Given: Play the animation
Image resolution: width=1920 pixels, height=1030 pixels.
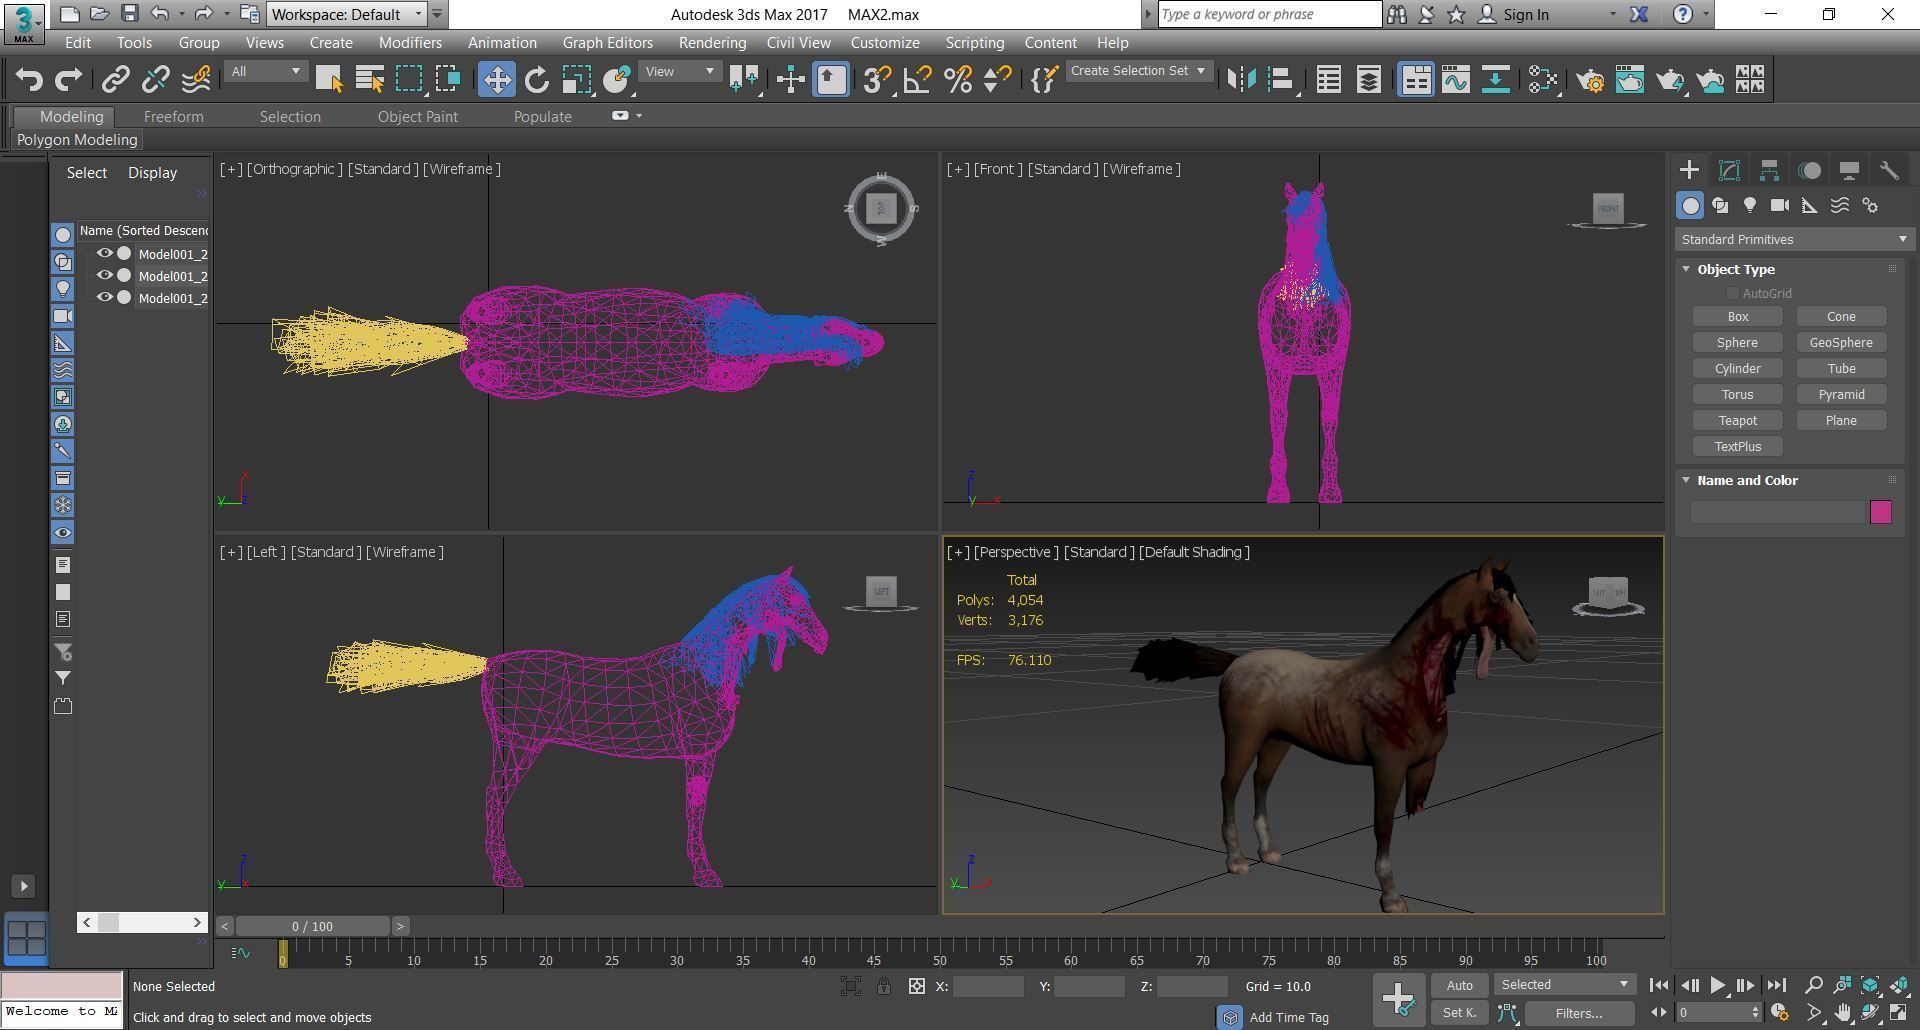Looking at the screenshot, I should (1717, 986).
